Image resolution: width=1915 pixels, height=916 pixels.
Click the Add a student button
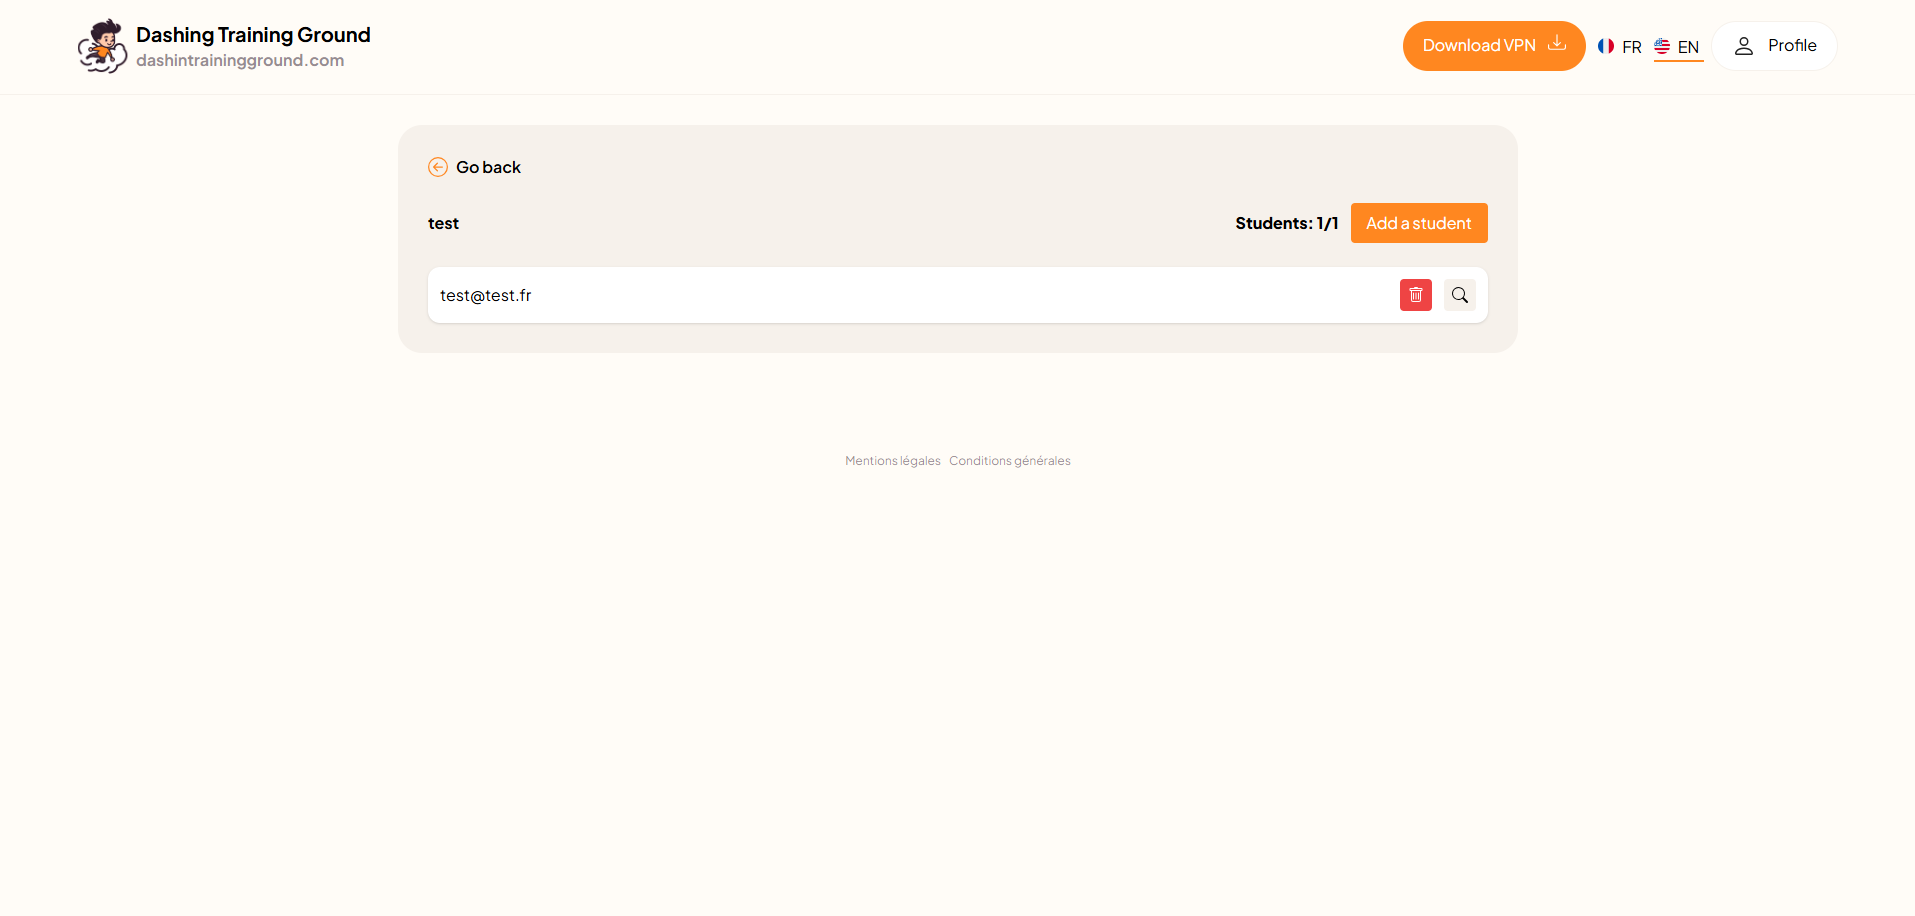tap(1418, 223)
